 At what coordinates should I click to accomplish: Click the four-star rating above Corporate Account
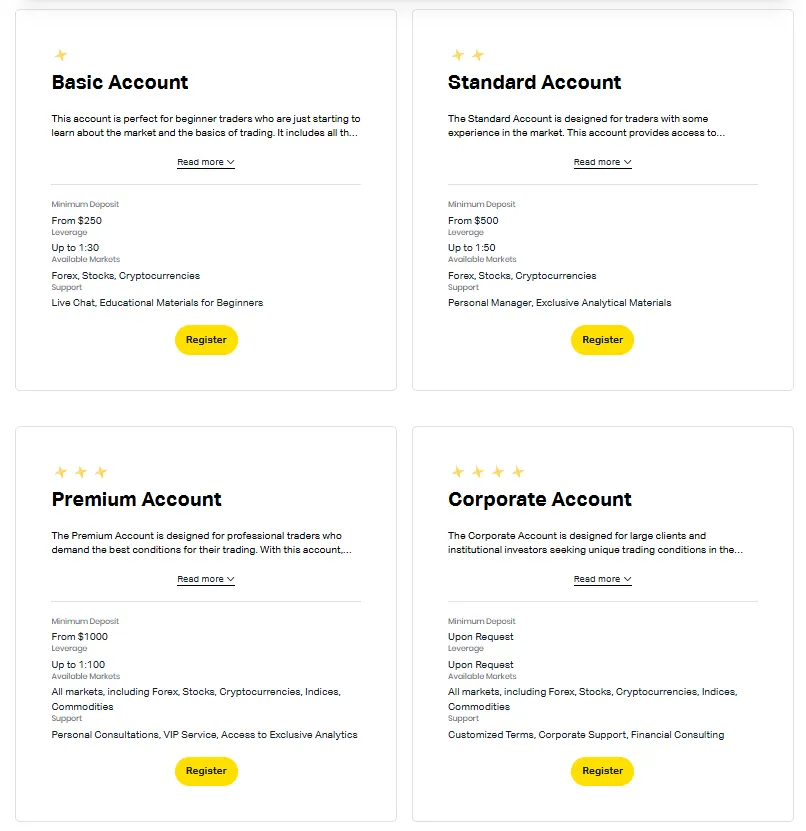click(487, 472)
